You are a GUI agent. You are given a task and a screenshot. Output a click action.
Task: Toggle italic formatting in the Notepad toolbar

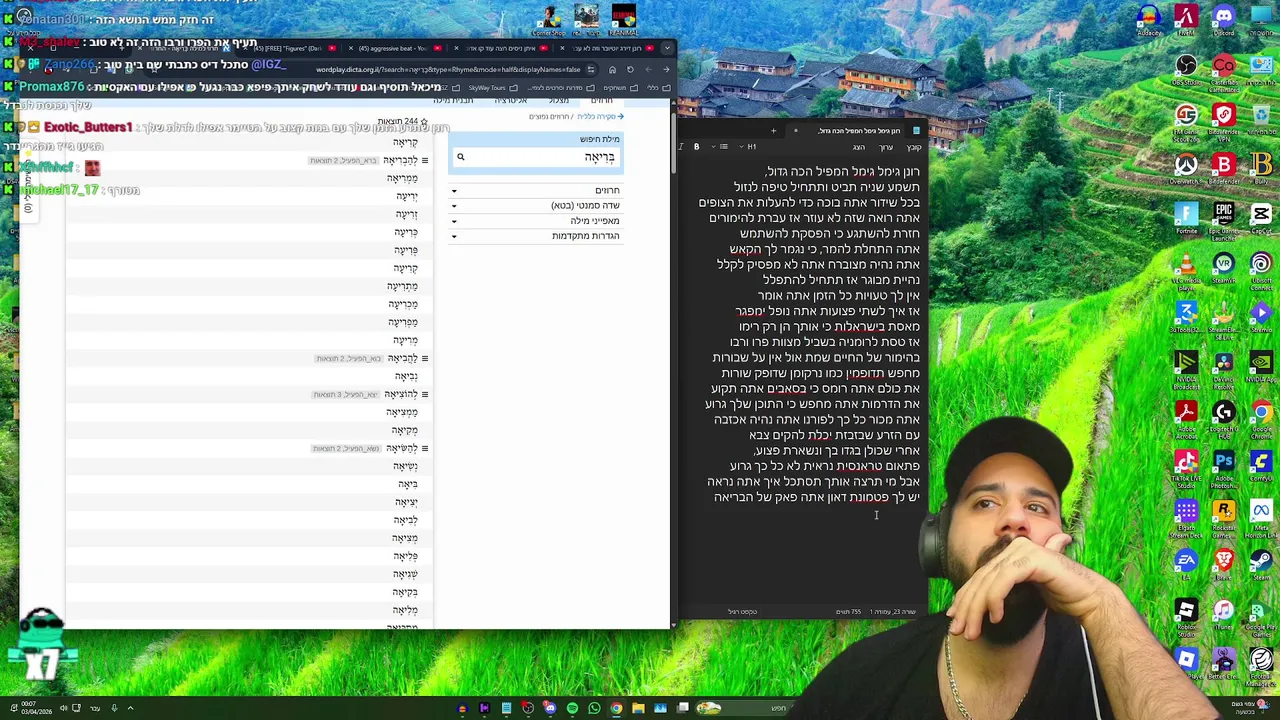(x=681, y=147)
